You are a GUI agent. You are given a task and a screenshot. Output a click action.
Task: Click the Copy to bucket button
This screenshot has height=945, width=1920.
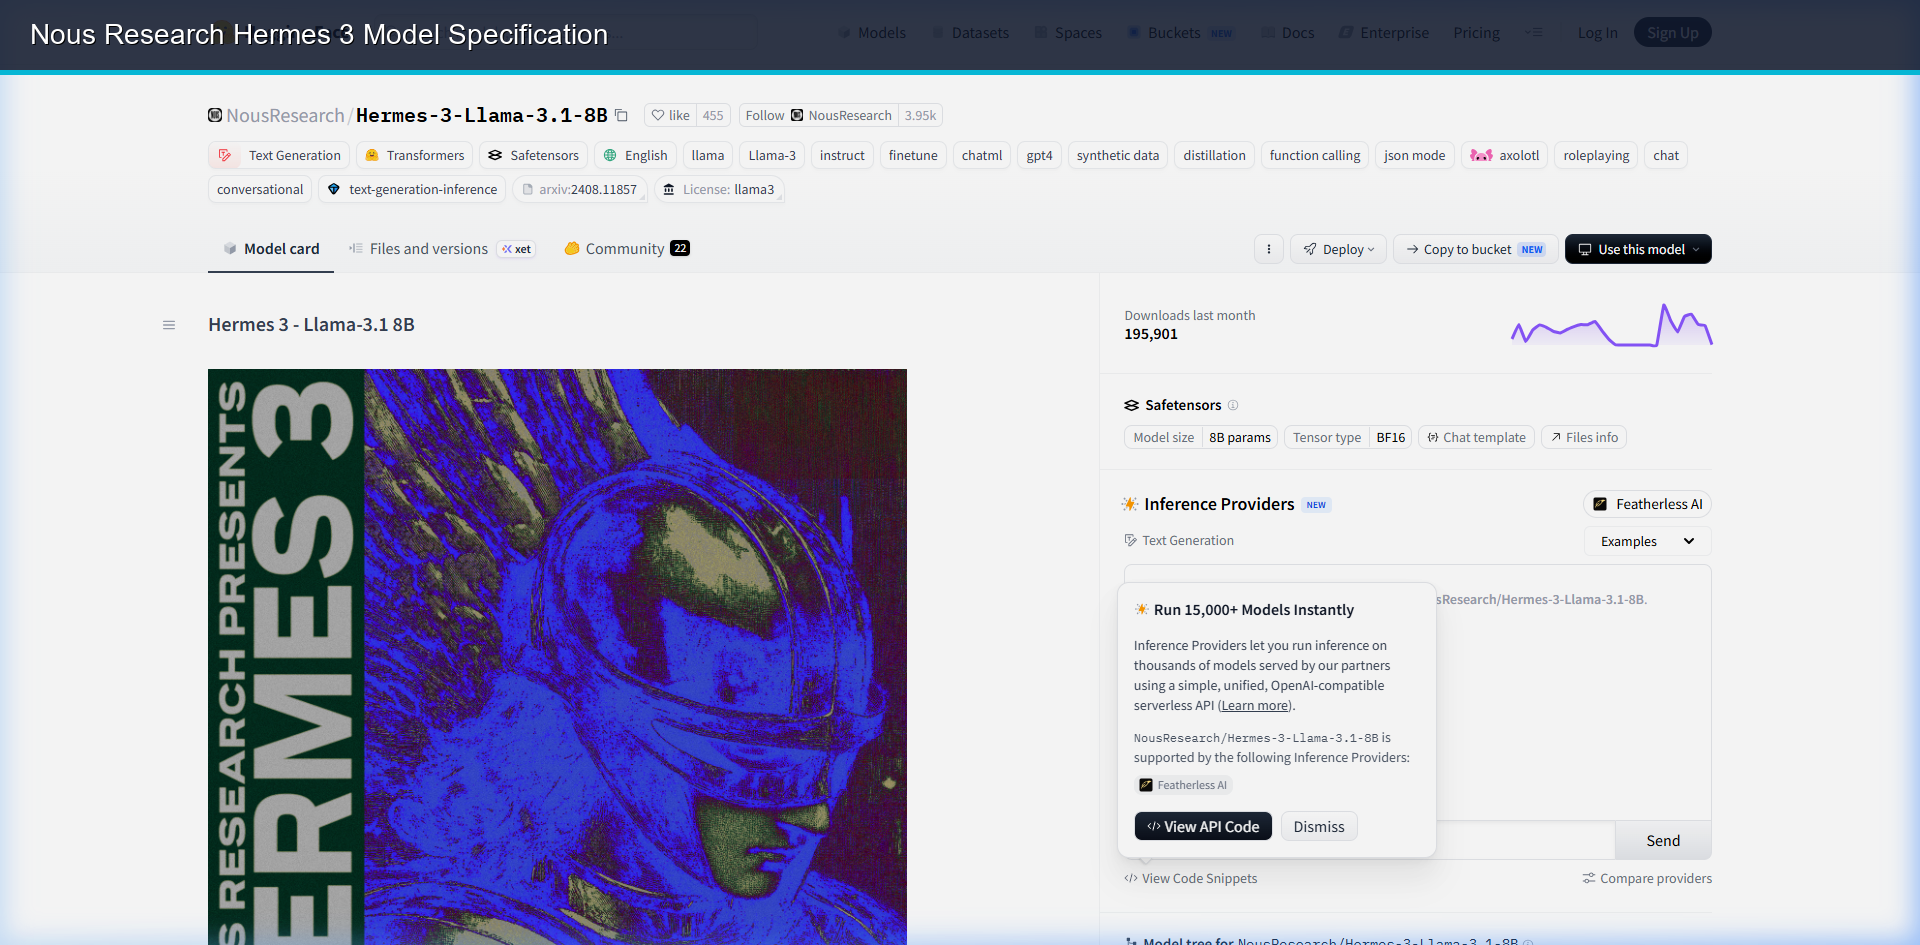point(1475,249)
